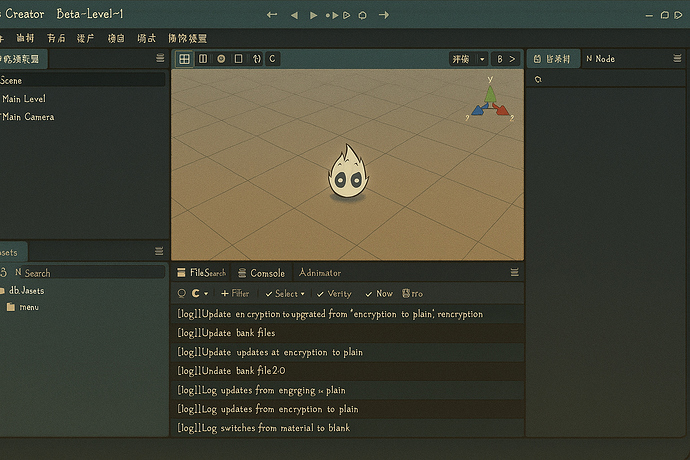
Task: Open the inspector panel hamburger menu
Action: coord(677,58)
